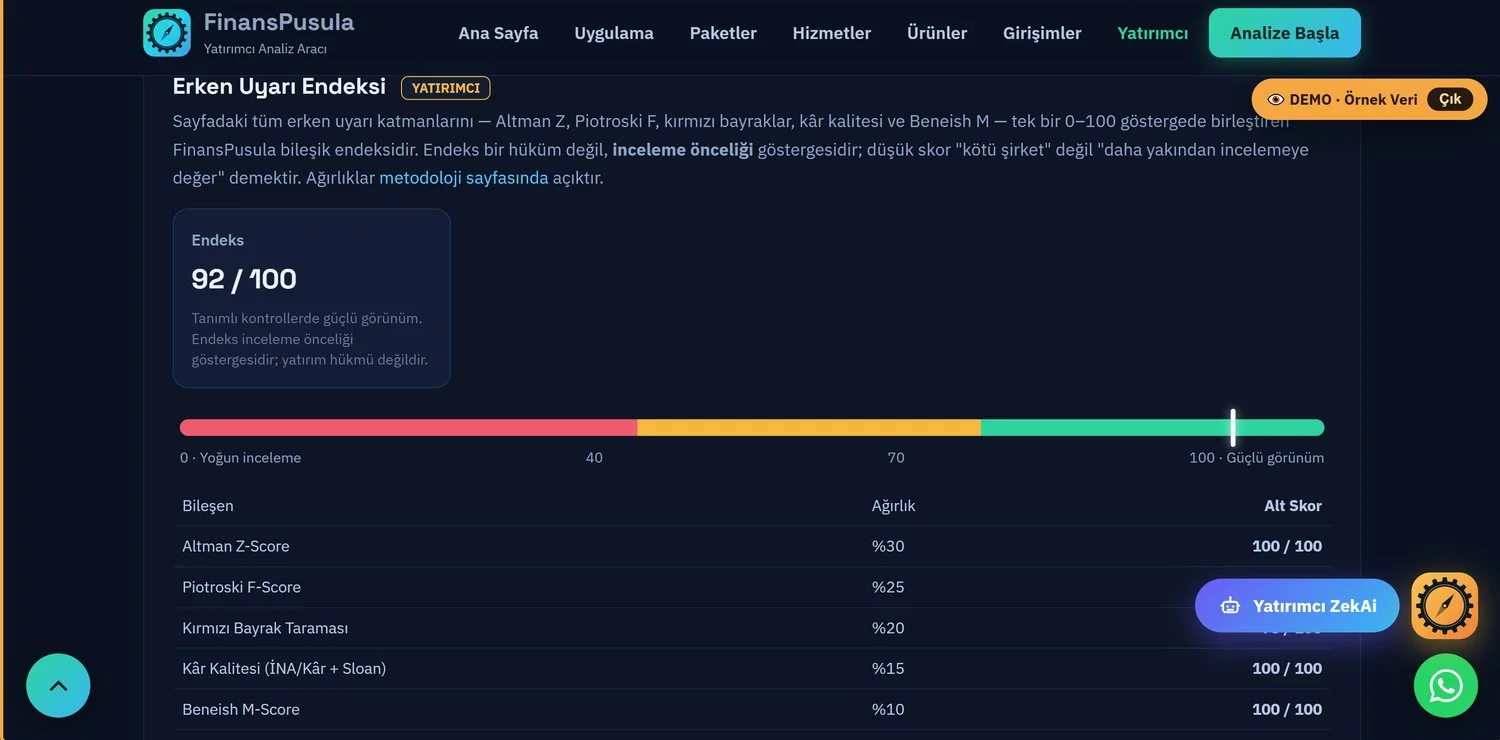Click the YATIRIMCI badge beside the heading
This screenshot has height=740, width=1500.
446,88
